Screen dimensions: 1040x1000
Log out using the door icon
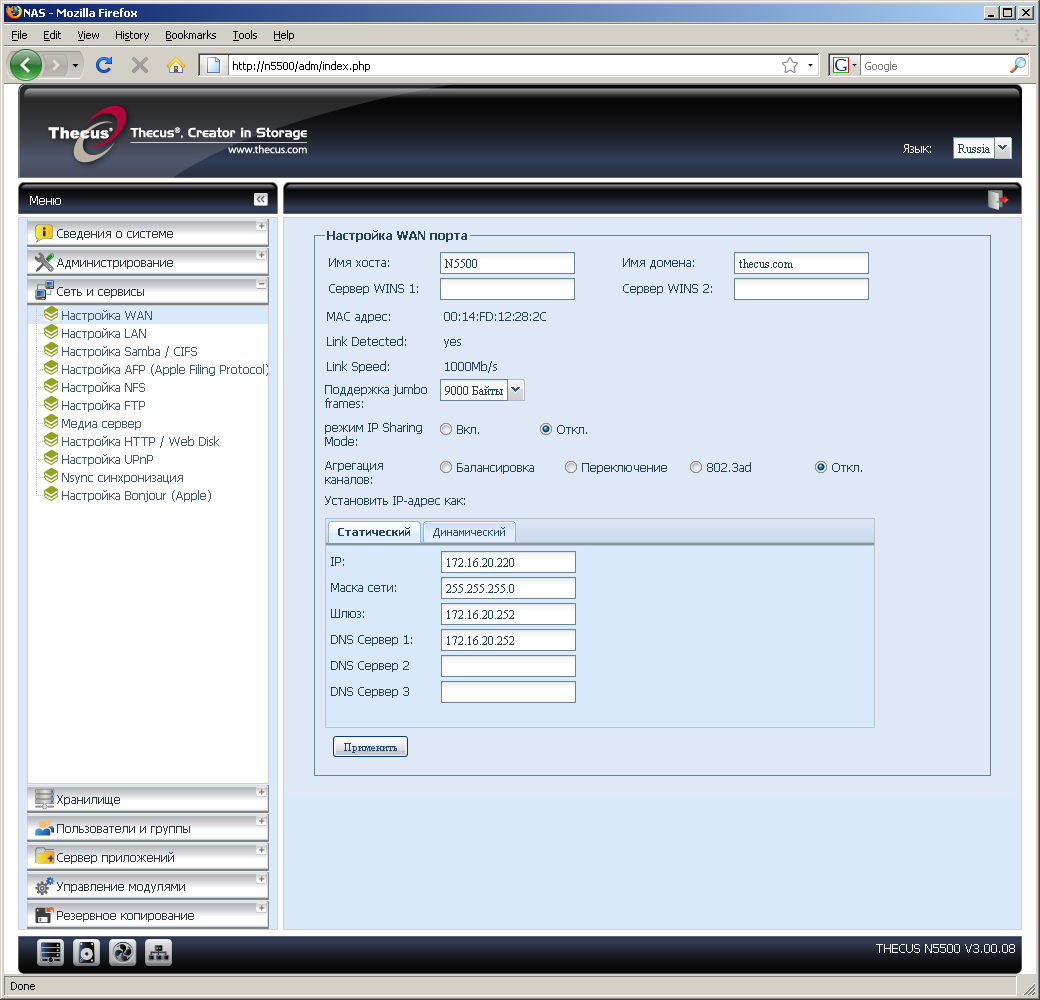[998, 199]
